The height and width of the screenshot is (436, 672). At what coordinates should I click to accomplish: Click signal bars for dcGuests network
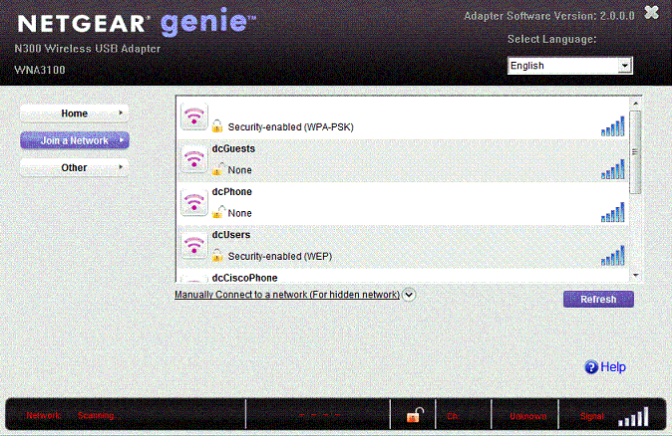tap(612, 169)
